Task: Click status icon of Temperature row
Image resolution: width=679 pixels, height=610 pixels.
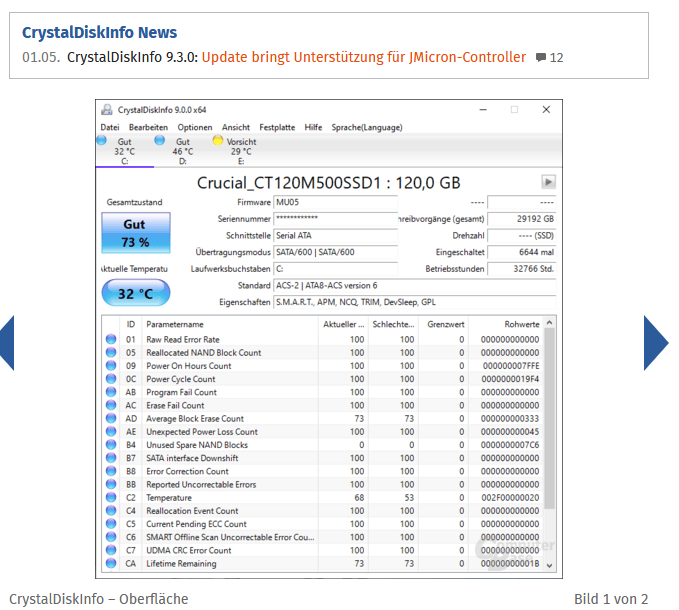Action: (111, 497)
